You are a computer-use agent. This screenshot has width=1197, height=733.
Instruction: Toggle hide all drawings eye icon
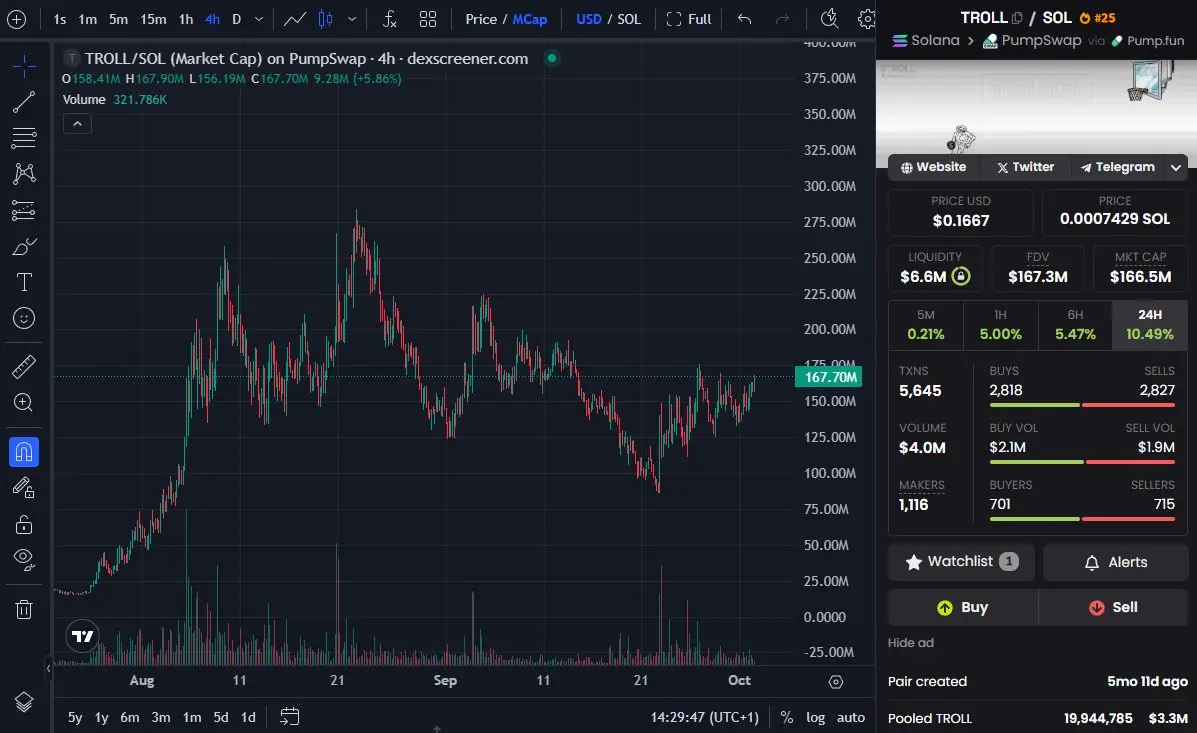tap(24, 560)
